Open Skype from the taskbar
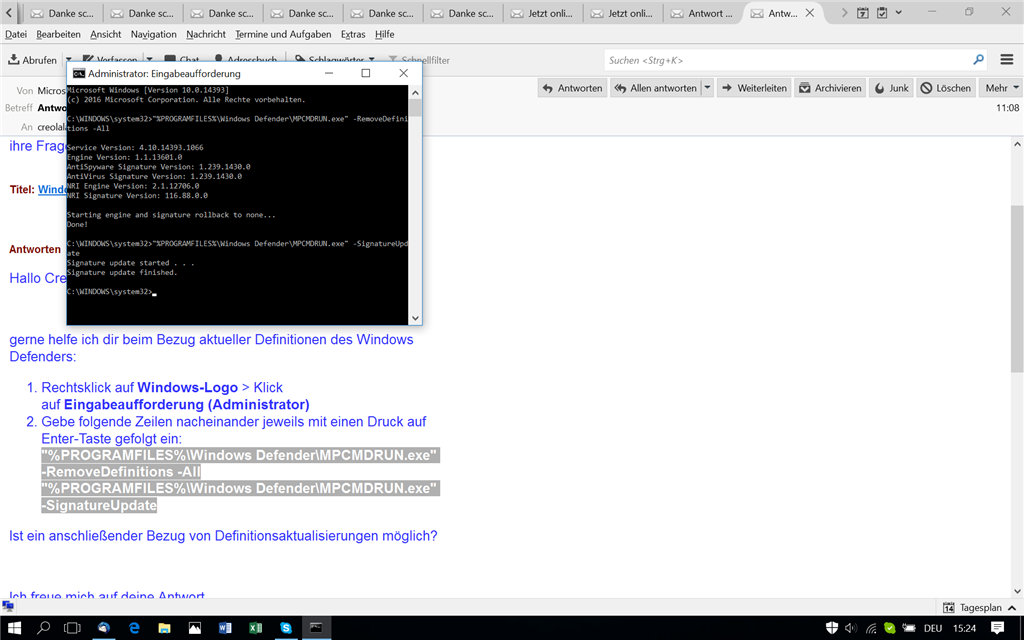The image size is (1024, 640). 286,628
